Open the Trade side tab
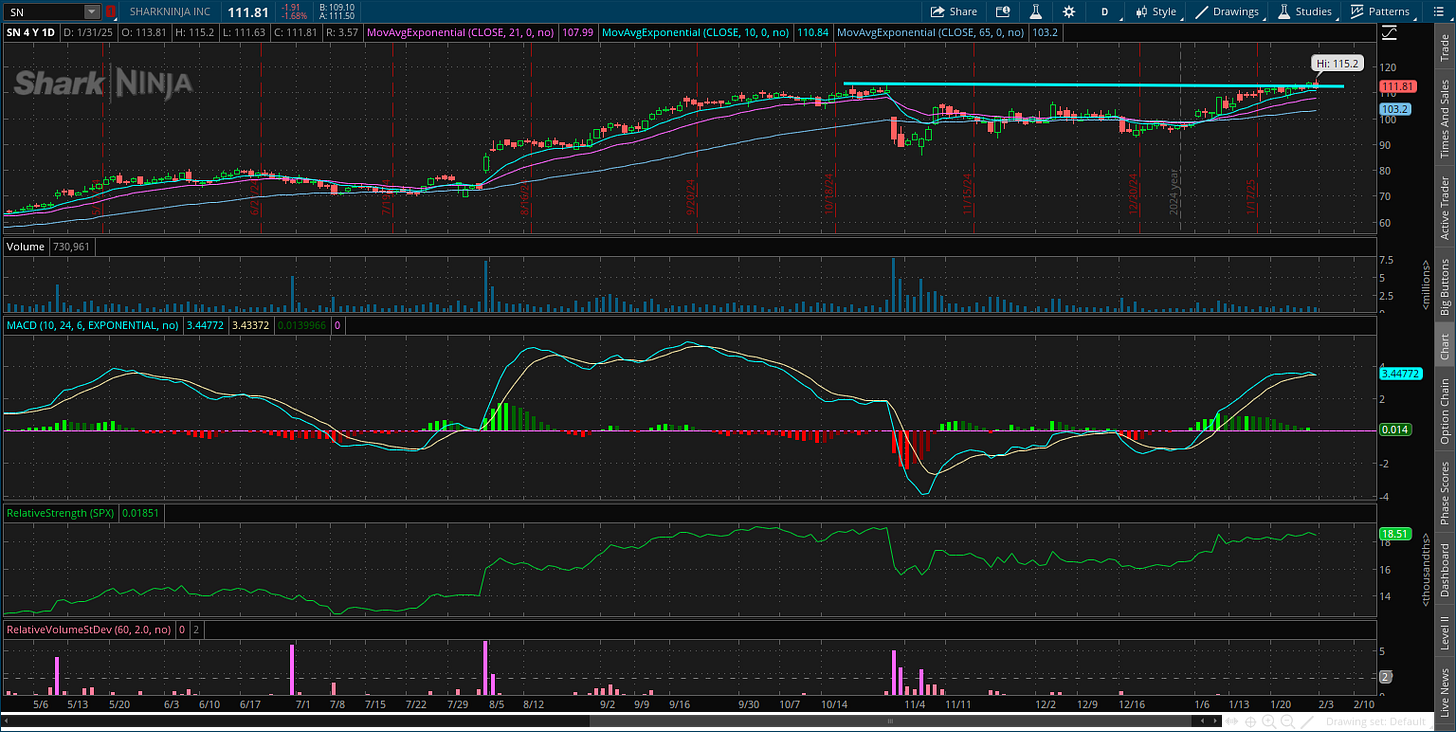Viewport: 1456px width, 732px height. tap(1444, 46)
